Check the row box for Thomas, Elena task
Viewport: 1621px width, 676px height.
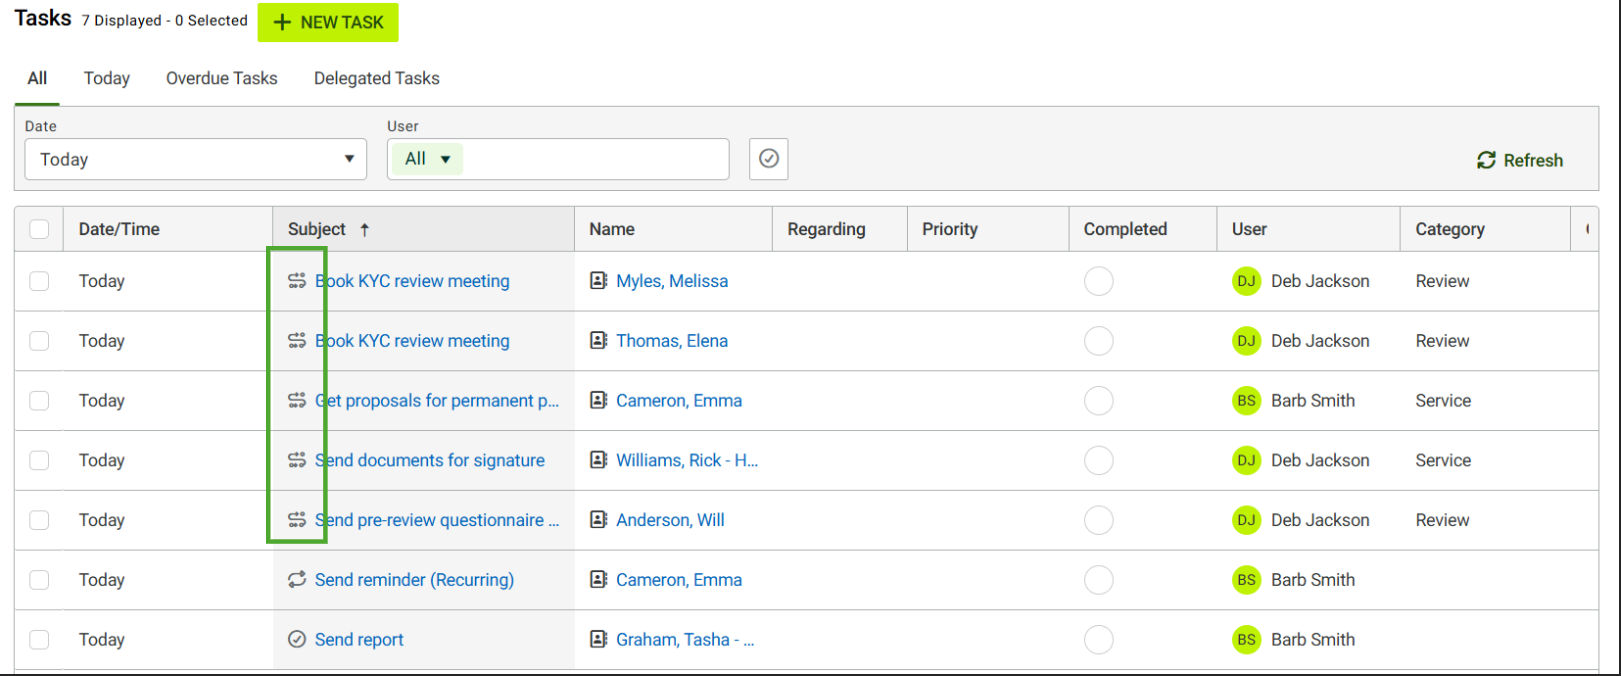pos(39,341)
